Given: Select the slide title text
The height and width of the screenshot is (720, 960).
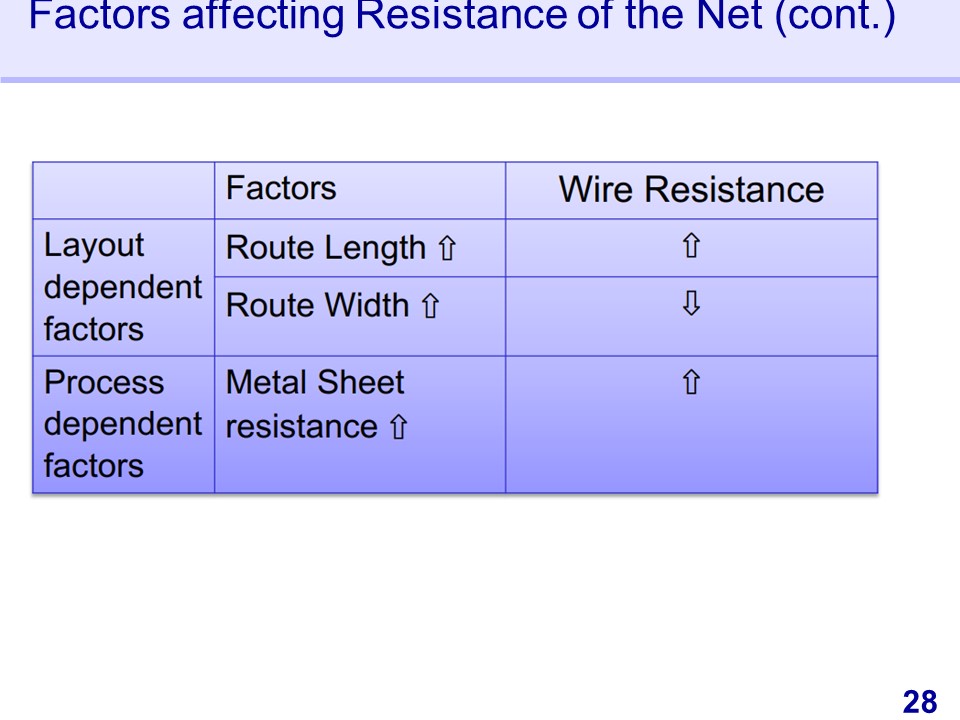Looking at the screenshot, I should coord(461,18).
